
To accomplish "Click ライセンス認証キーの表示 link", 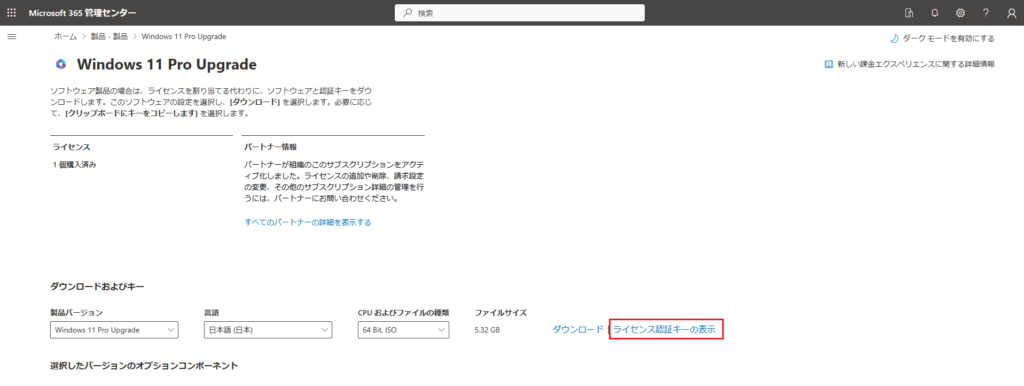I will click(x=664, y=330).
